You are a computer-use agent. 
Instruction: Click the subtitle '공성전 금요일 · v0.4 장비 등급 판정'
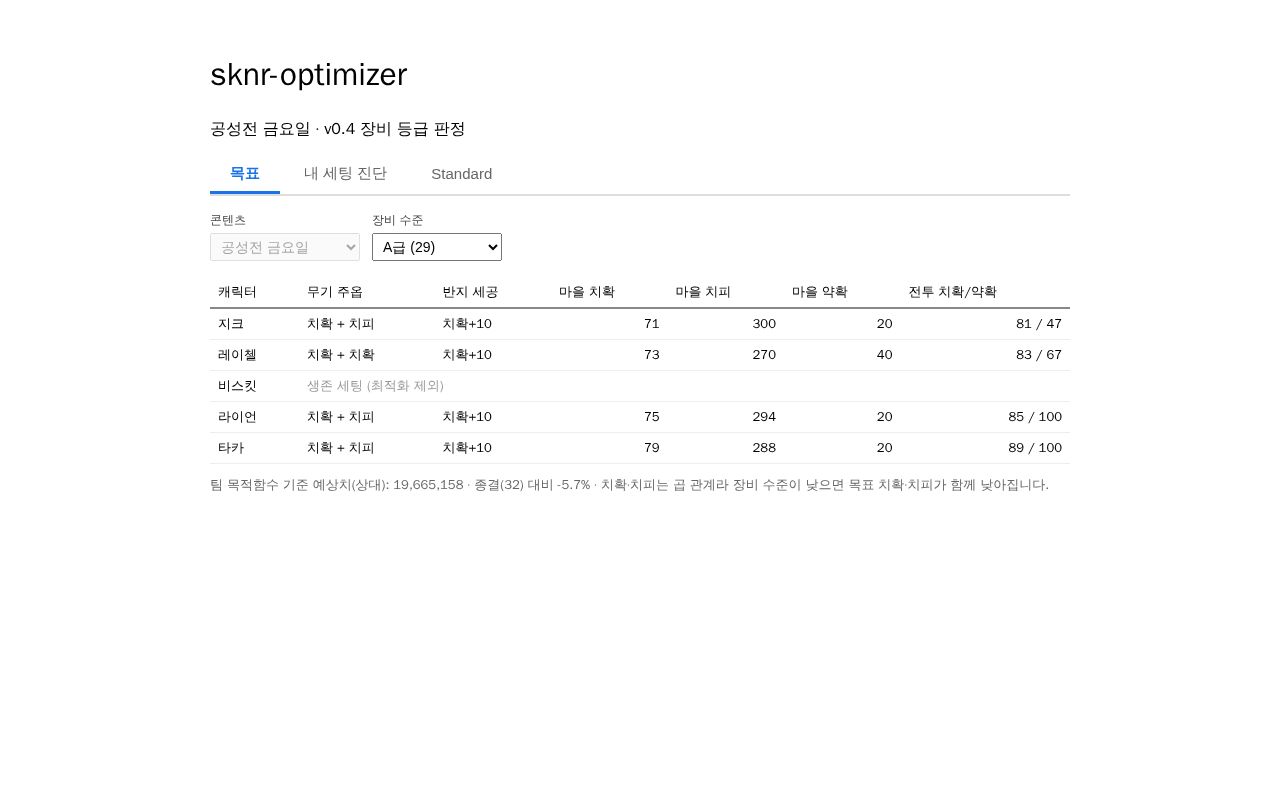[x=338, y=129]
